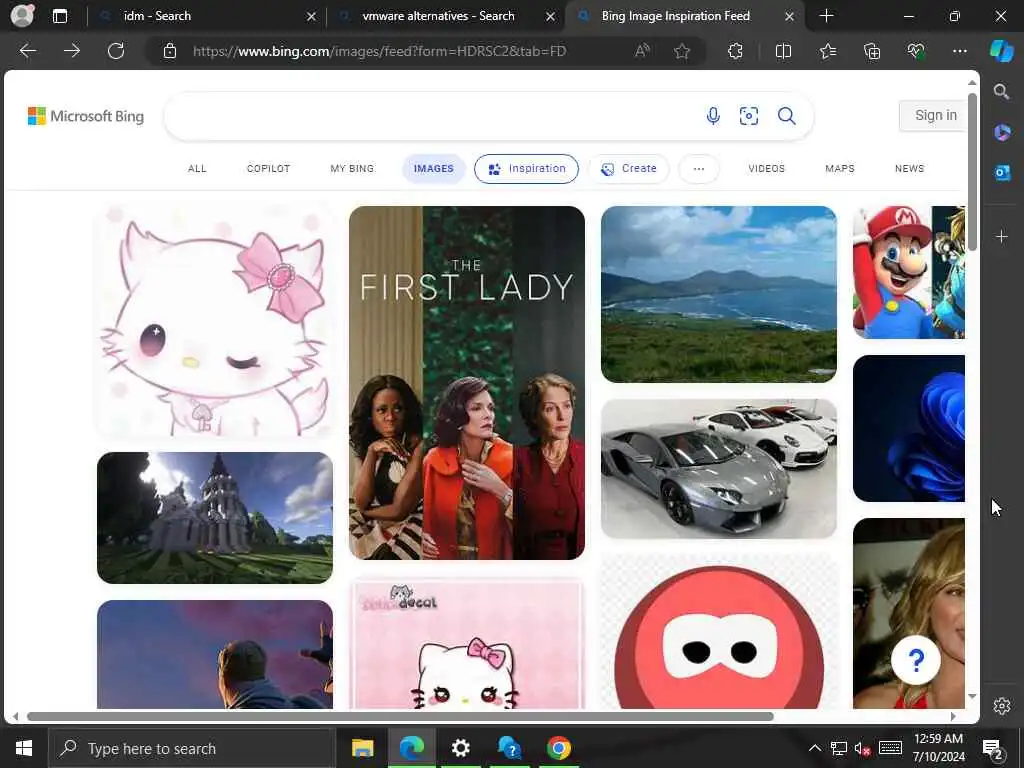Click Bing search magnifier button
The width and height of the screenshot is (1024, 768).
pyautogui.click(x=787, y=116)
